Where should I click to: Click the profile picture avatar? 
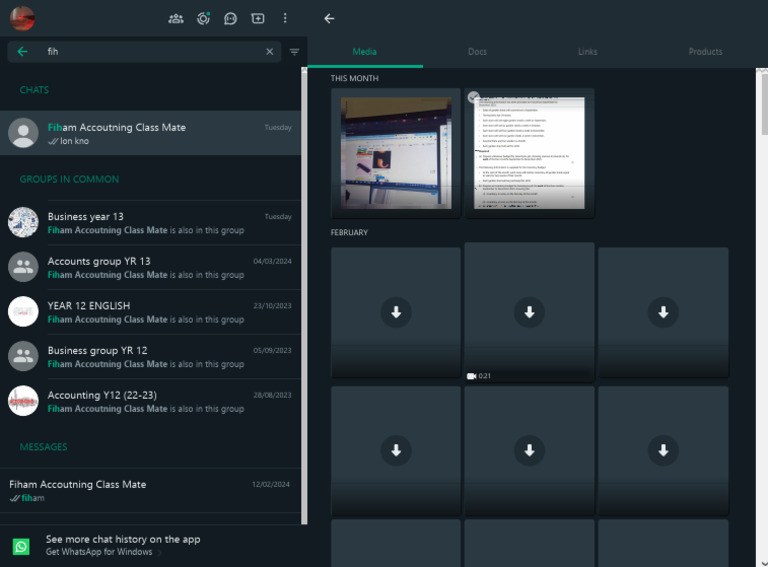coord(22,18)
